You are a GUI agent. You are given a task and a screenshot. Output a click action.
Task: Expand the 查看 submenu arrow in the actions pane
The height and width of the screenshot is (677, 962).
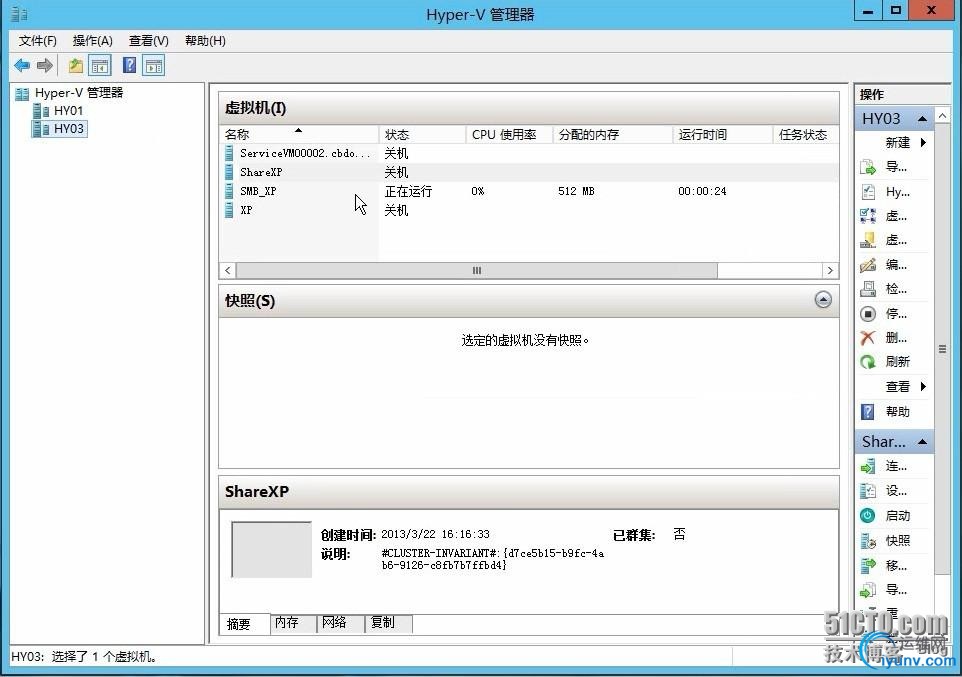click(x=923, y=387)
